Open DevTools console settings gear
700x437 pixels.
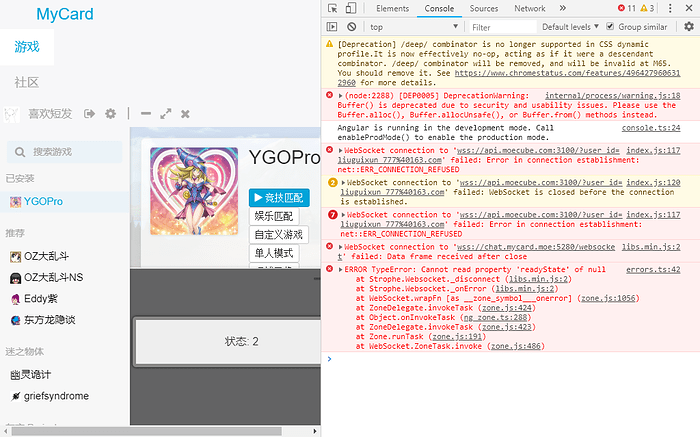(689, 27)
